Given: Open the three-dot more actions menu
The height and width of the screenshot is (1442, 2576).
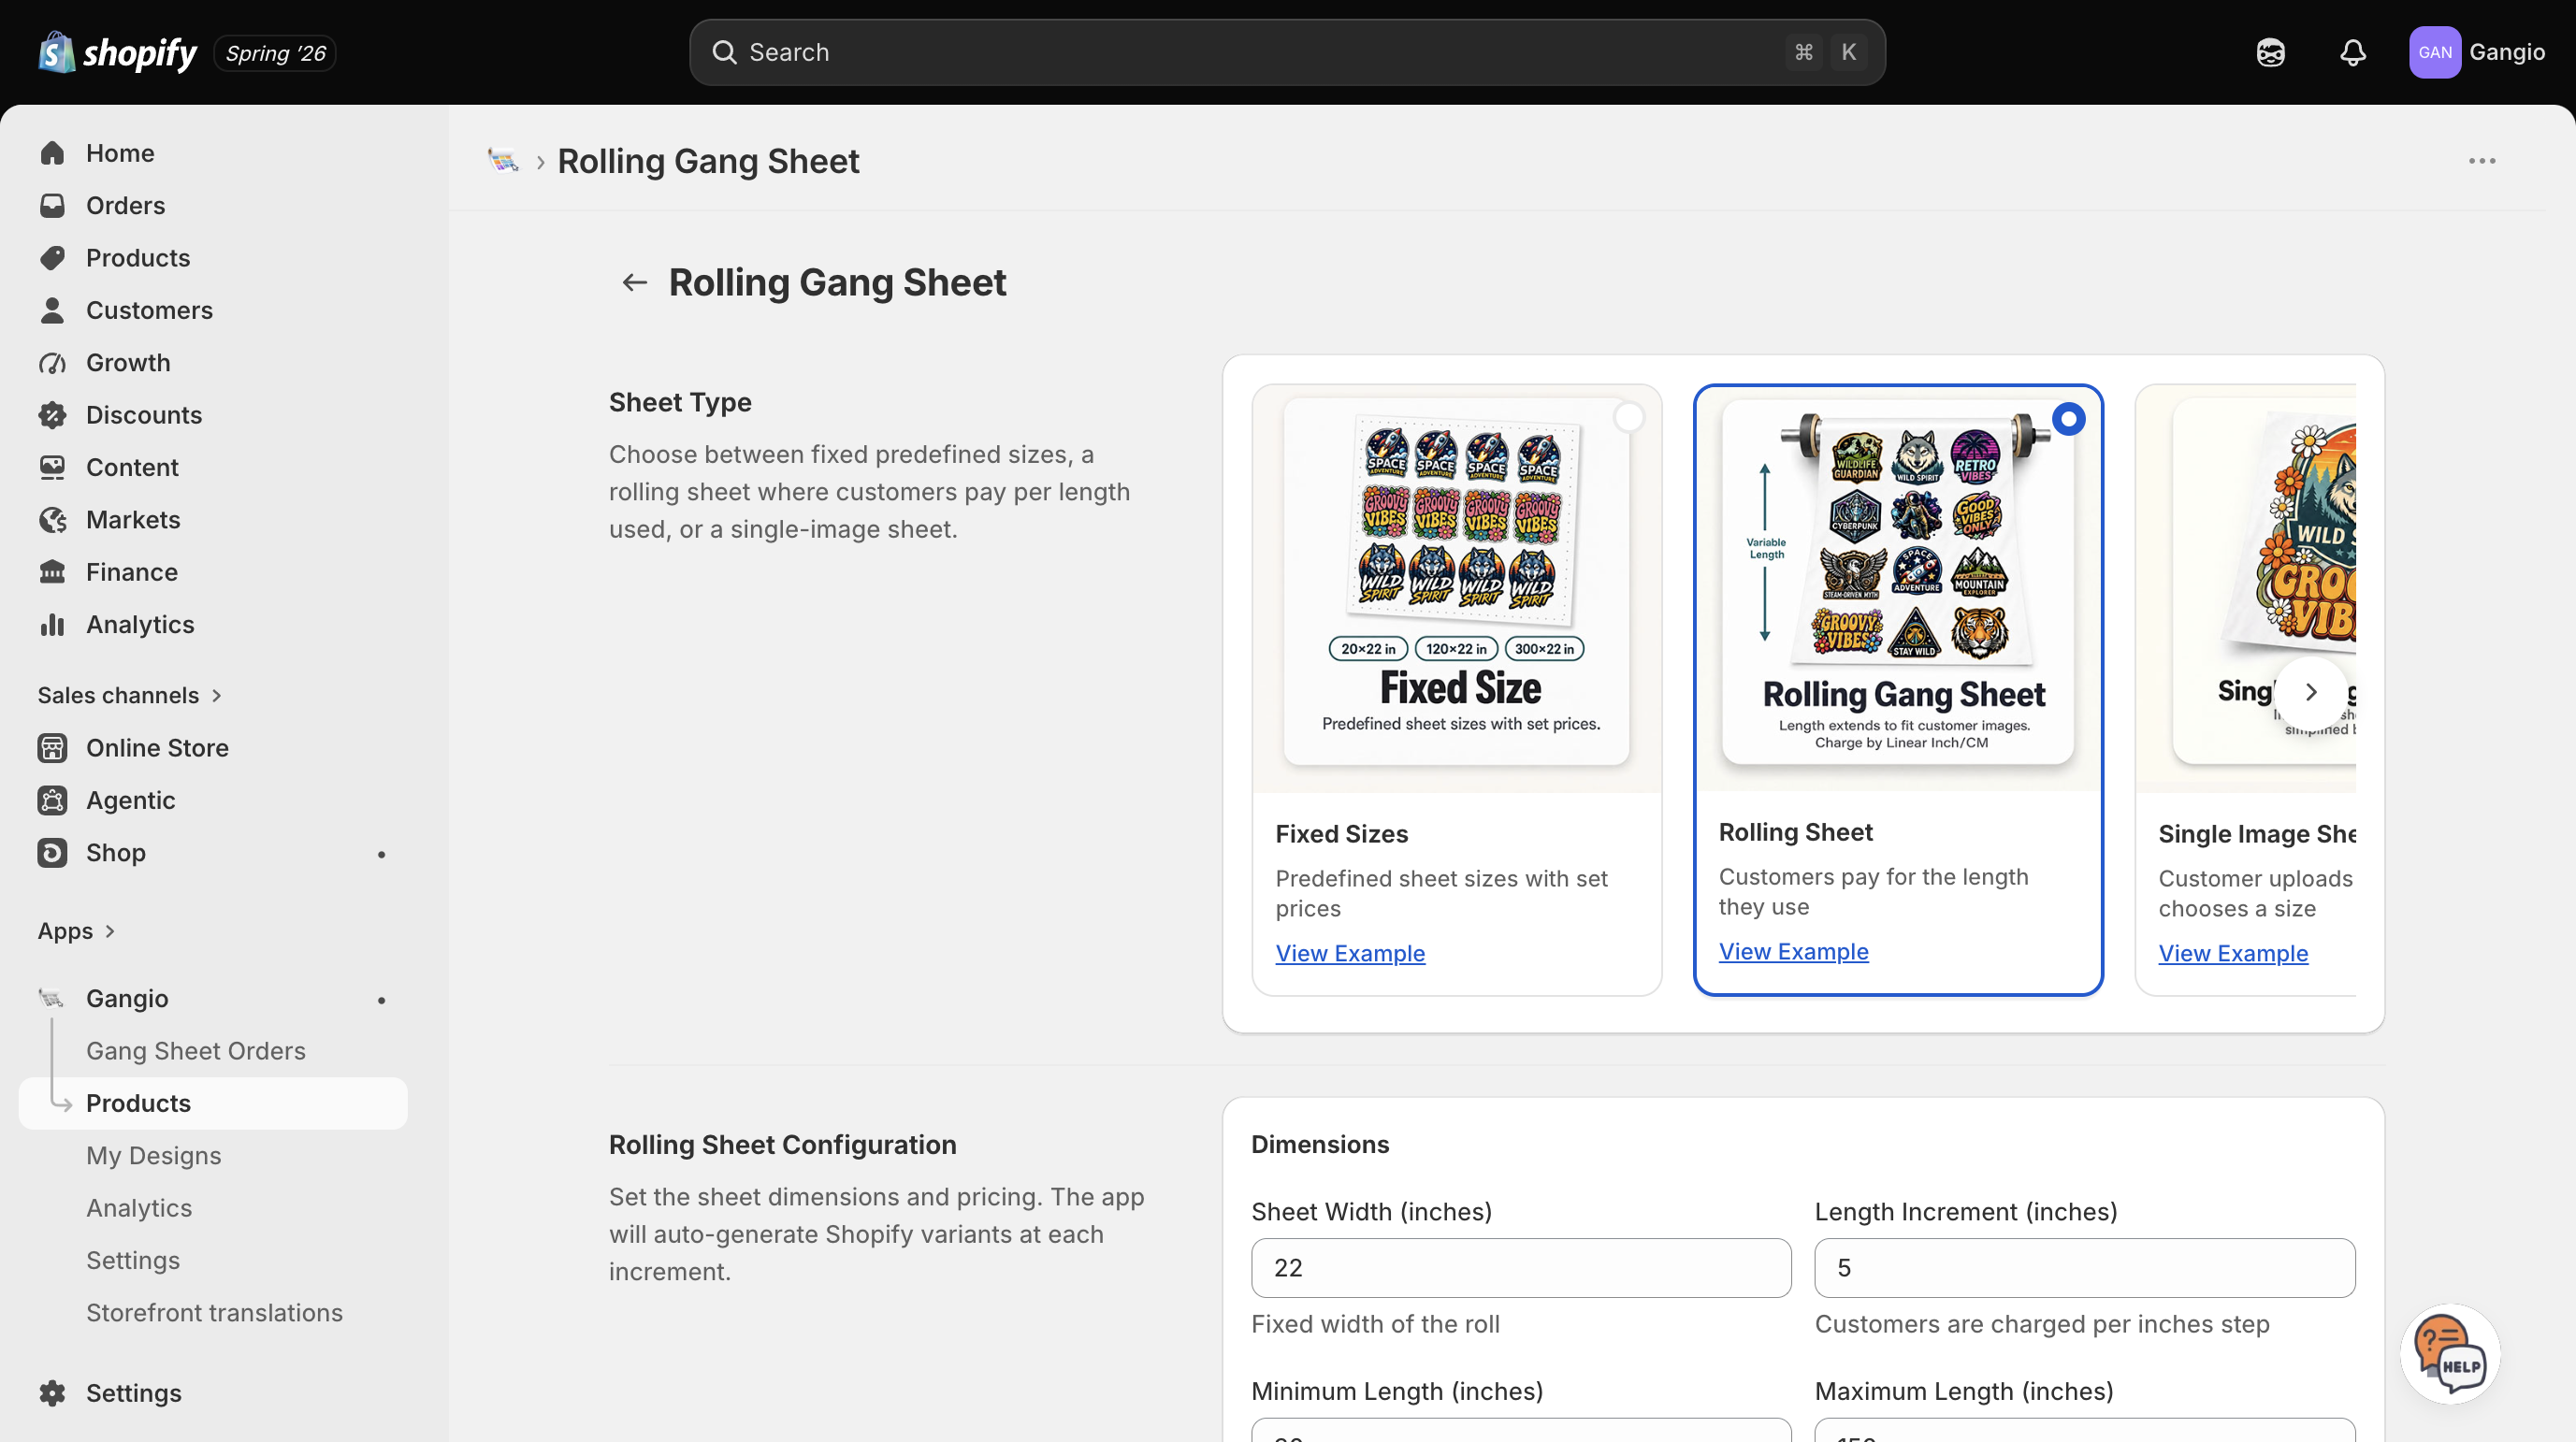Looking at the screenshot, I should tap(2481, 161).
